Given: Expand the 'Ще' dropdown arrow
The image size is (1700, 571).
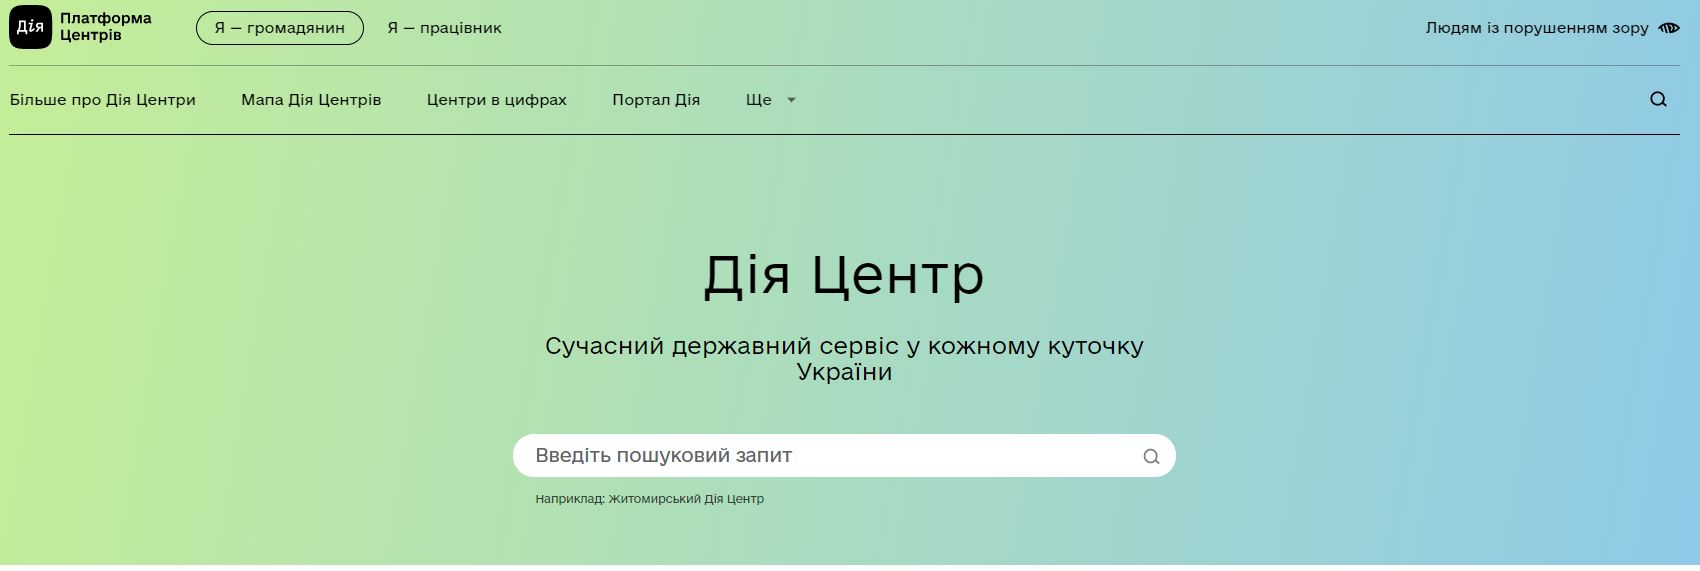Looking at the screenshot, I should coord(791,100).
